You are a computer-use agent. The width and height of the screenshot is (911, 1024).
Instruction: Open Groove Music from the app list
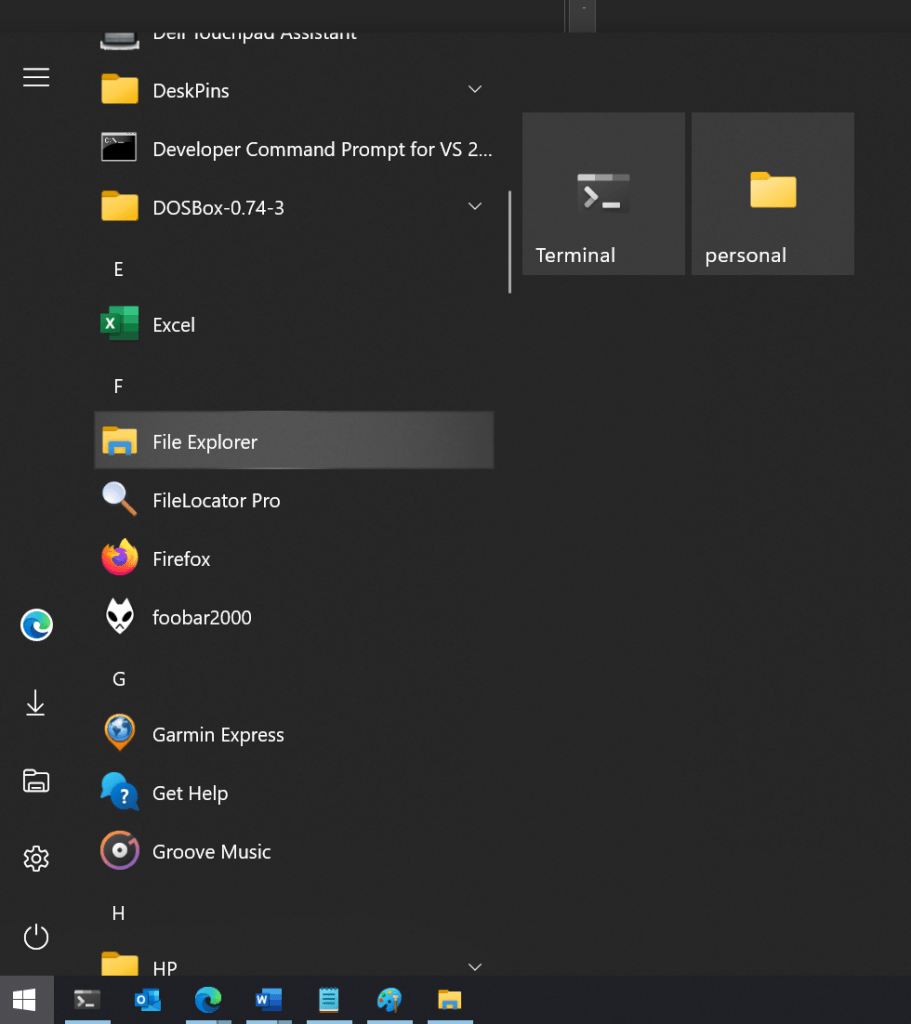tap(211, 852)
